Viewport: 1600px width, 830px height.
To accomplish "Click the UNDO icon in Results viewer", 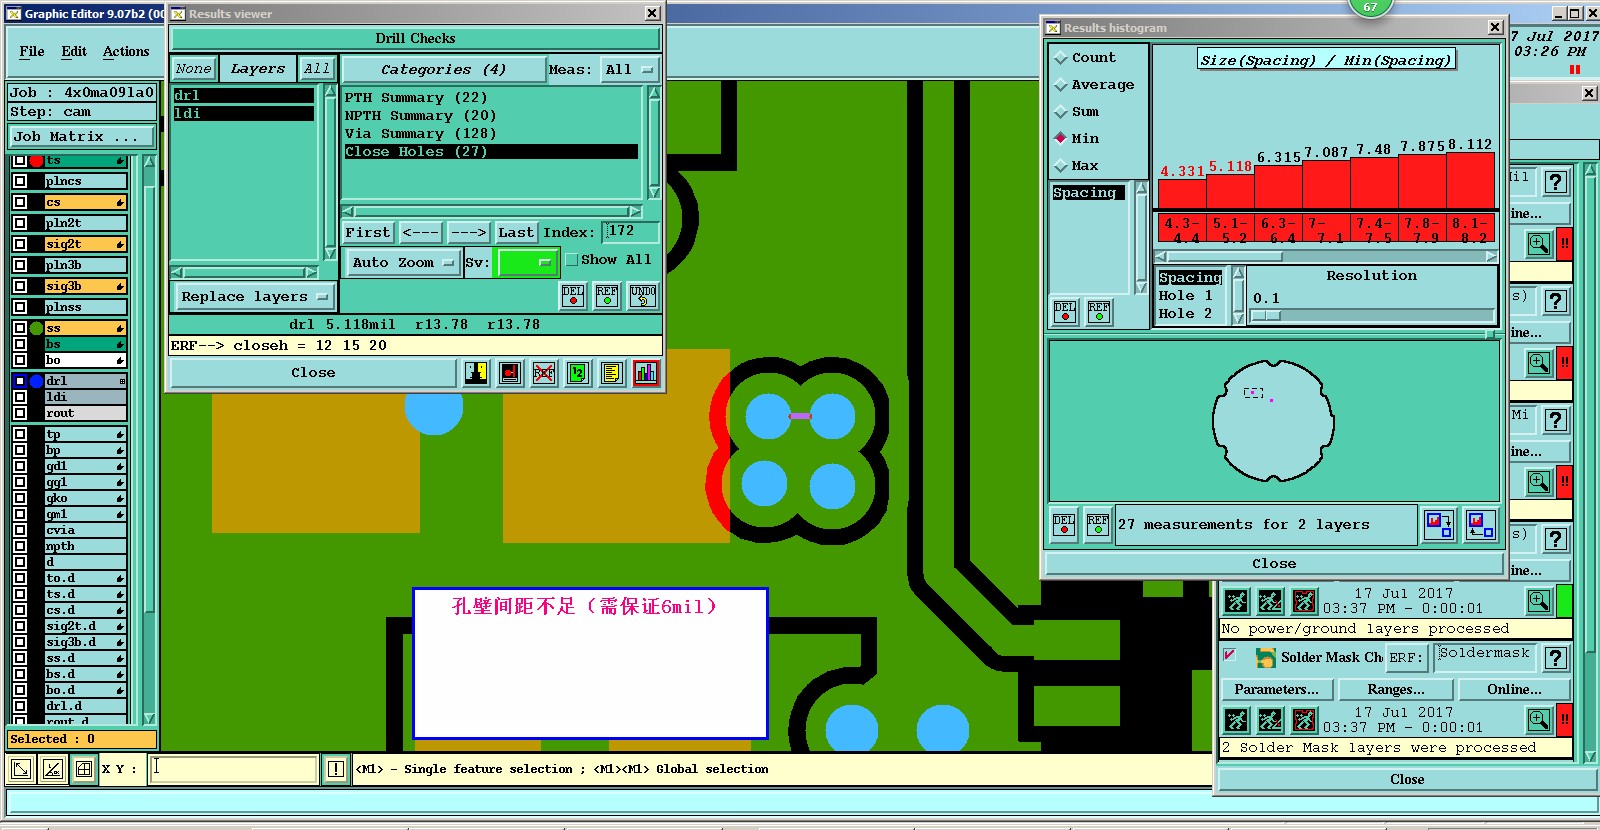I will [x=642, y=296].
